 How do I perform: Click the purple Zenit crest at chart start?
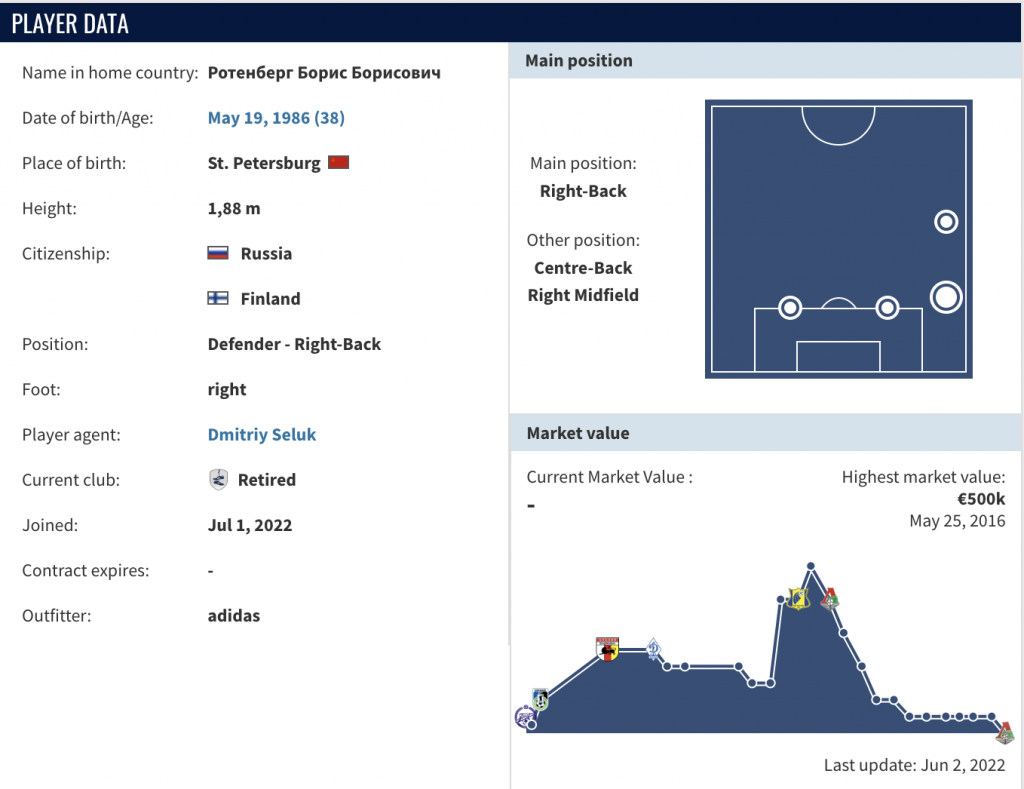point(524,716)
